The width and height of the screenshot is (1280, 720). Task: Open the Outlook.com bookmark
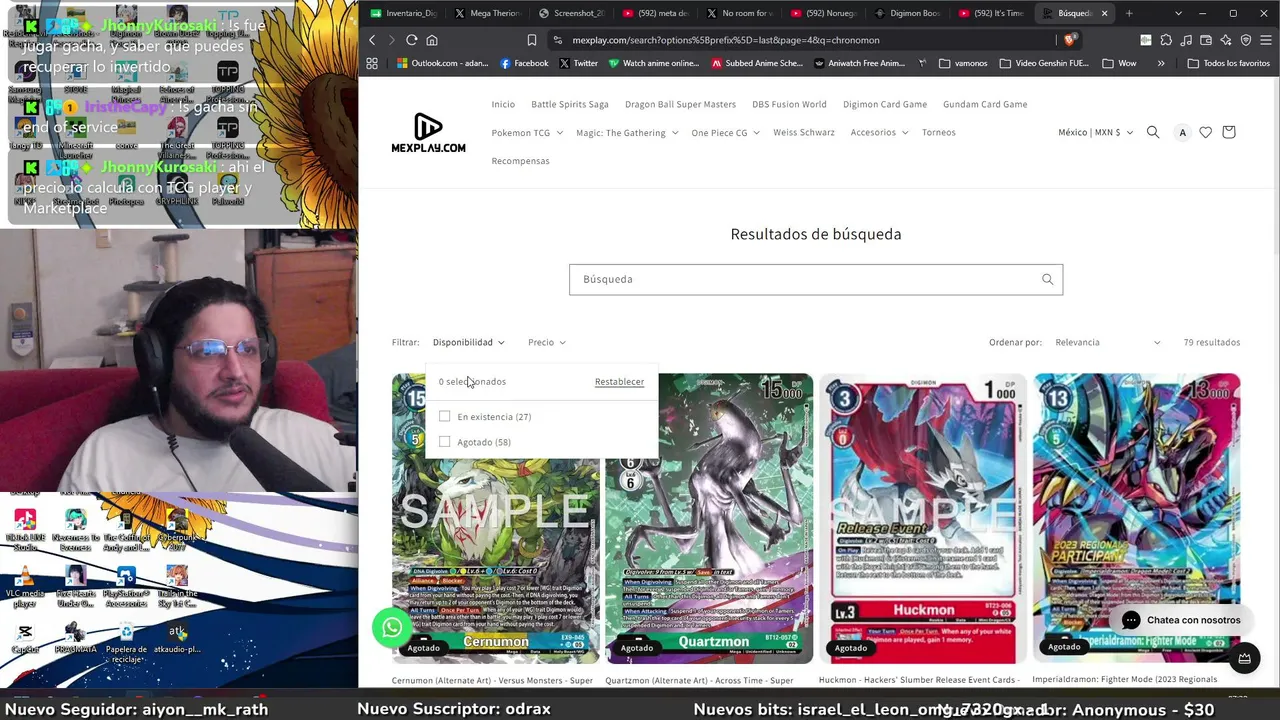click(x=443, y=63)
